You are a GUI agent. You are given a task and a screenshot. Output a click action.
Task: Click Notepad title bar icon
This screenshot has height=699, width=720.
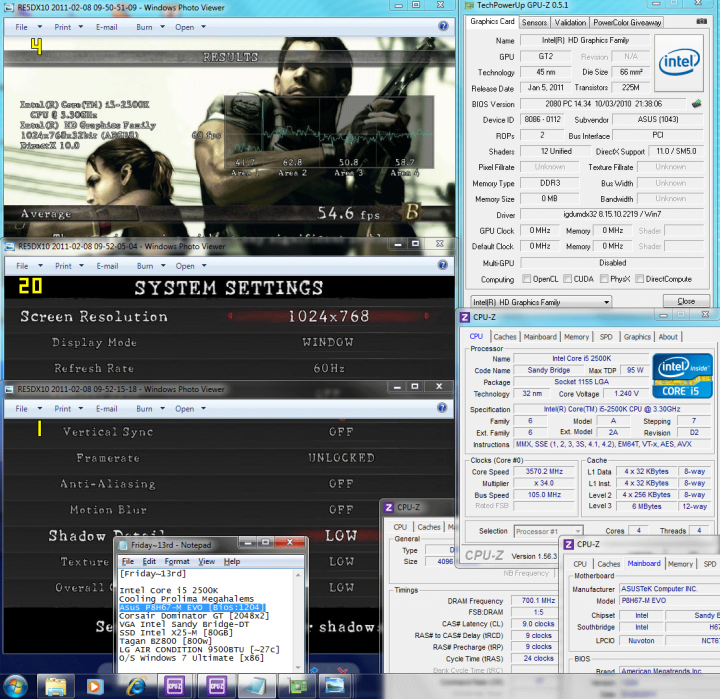tap(123, 545)
